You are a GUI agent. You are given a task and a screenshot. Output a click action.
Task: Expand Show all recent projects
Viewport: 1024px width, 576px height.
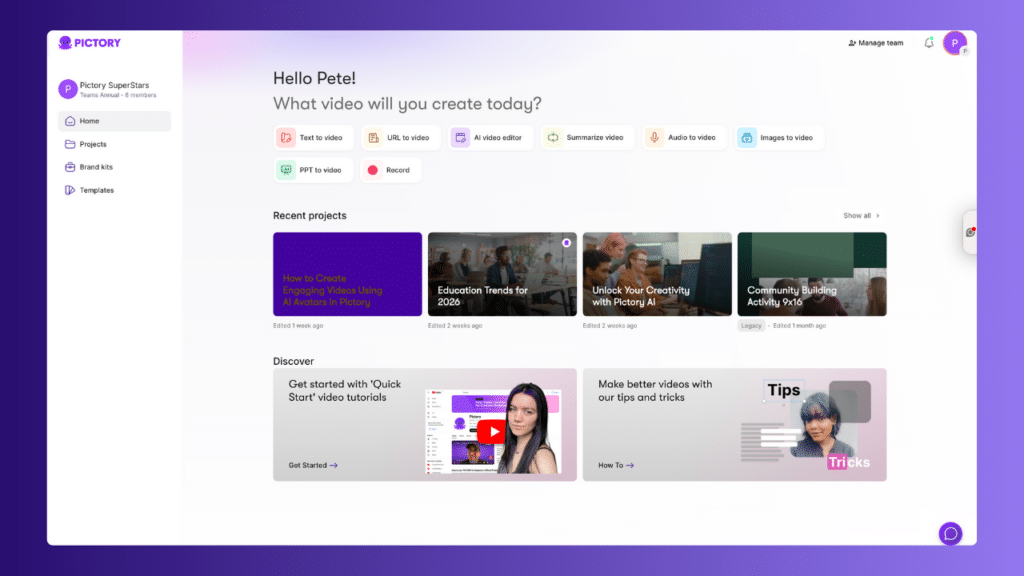[x=861, y=216]
